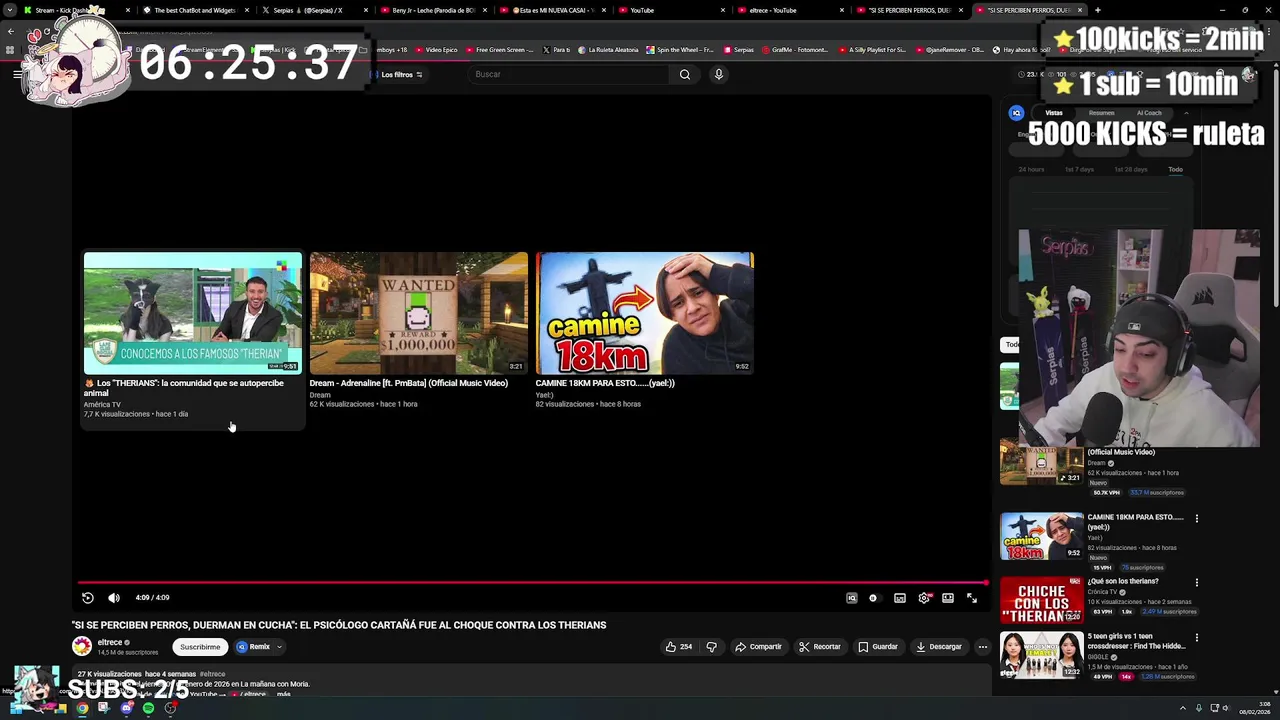Open the player settings gear icon
Viewport: 1280px width, 720px height.
click(924, 598)
